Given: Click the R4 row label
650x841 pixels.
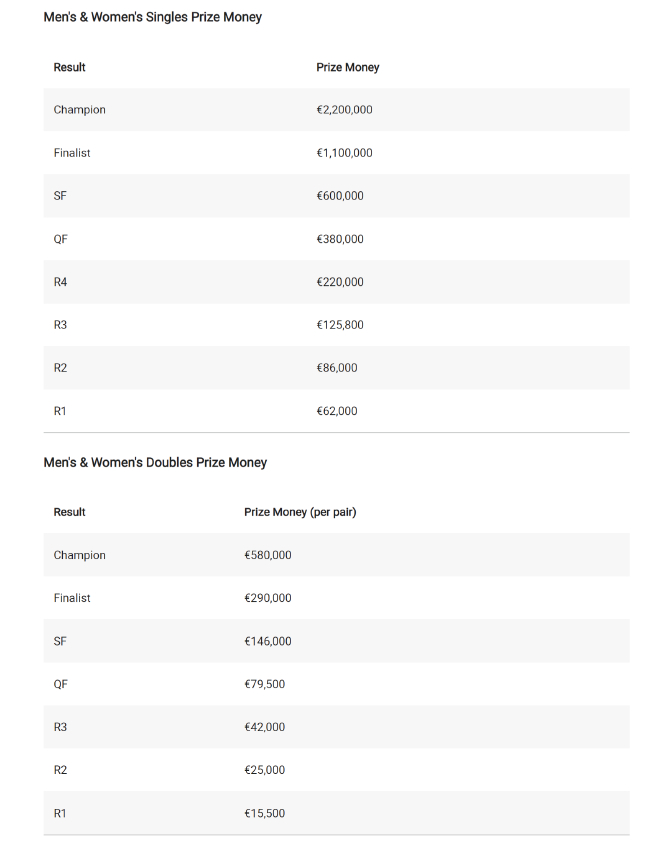Looking at the screenshot, I should 61,282.
